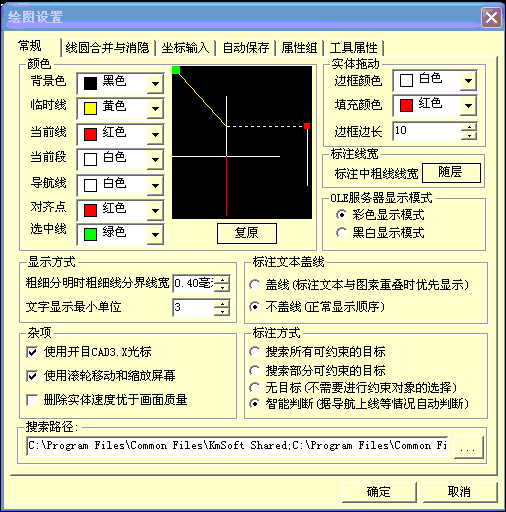This screenshot has width=506, height=512.
Task: Decrease 粗细线分界线宽 with down arrow
Action: click(x=222, y=288)
